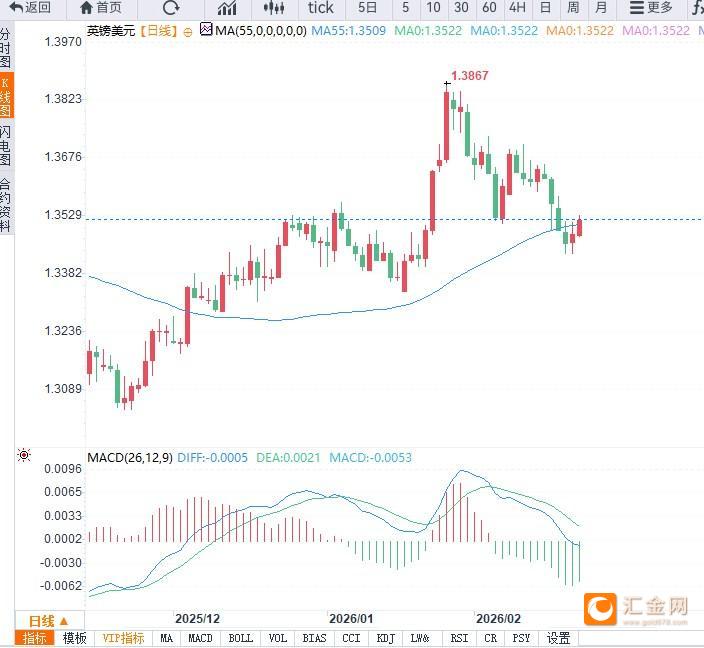Select the 模板 bottom tab
The width and height of the screenshot is (704, 648).
[75, 638]
